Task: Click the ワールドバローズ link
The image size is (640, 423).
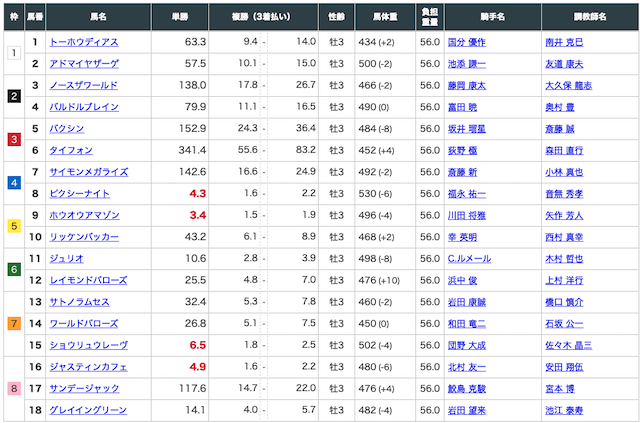Action: pyautogui.click(x=84, y=323)
